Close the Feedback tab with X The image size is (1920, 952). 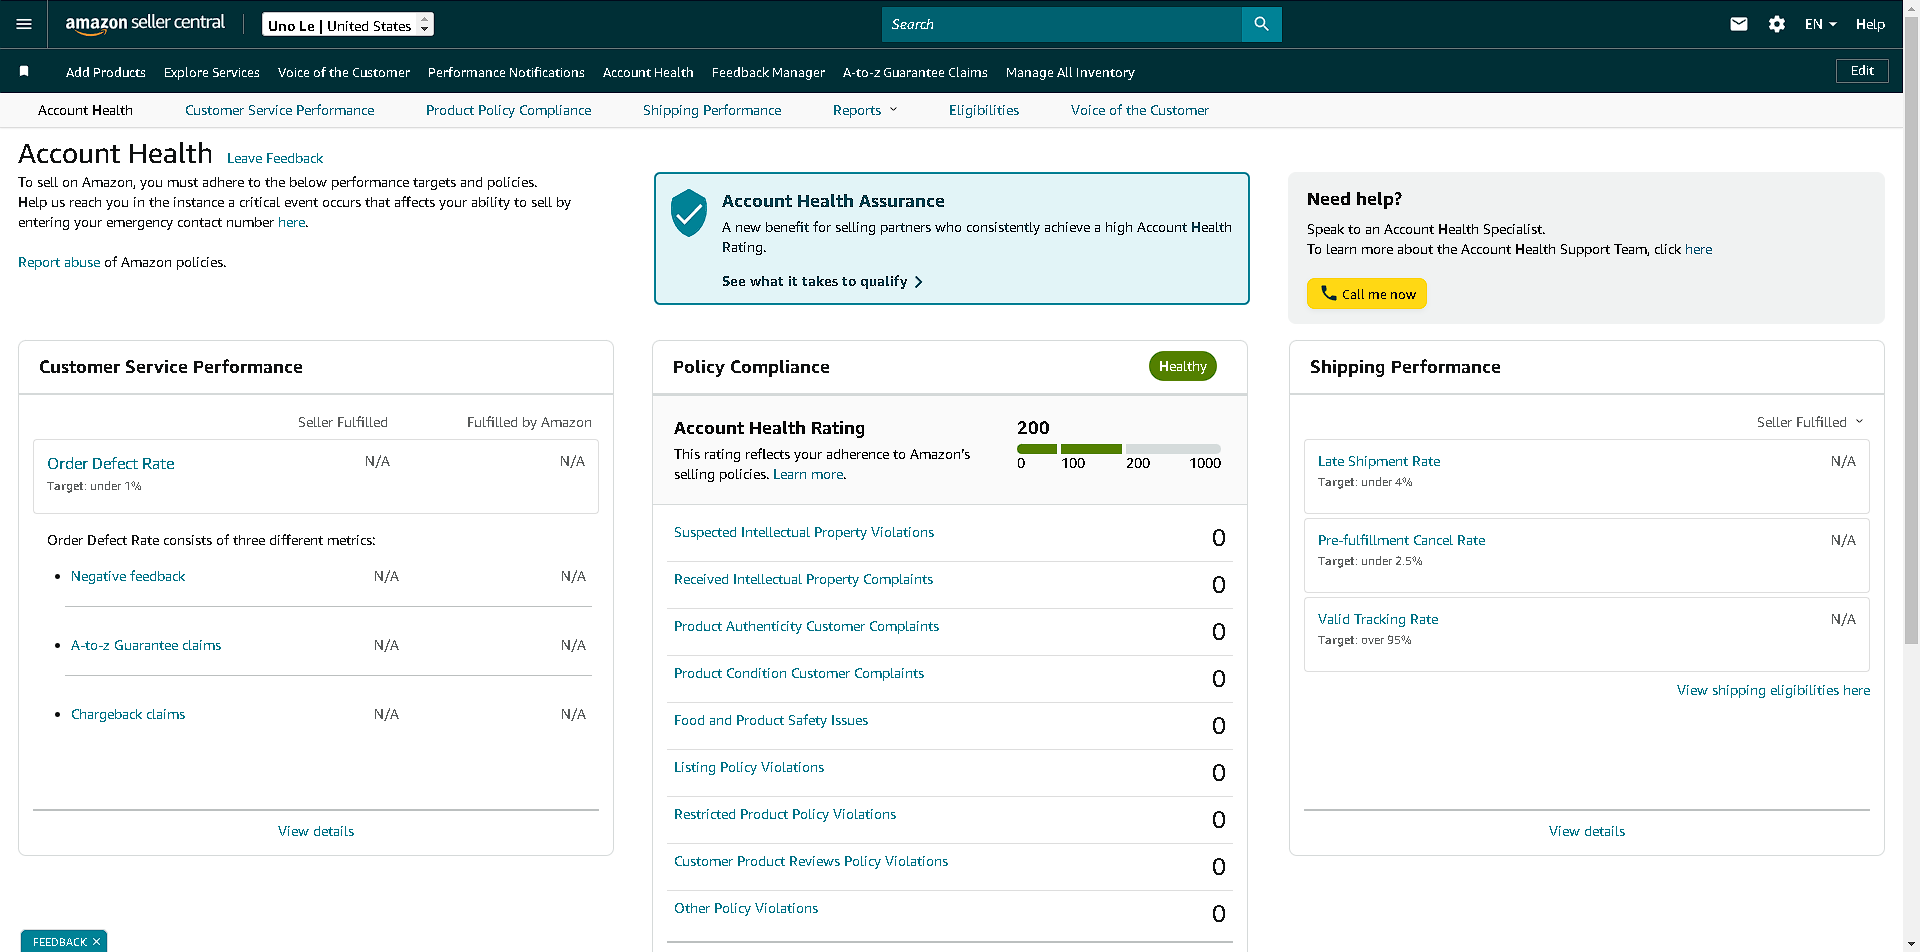96,942
